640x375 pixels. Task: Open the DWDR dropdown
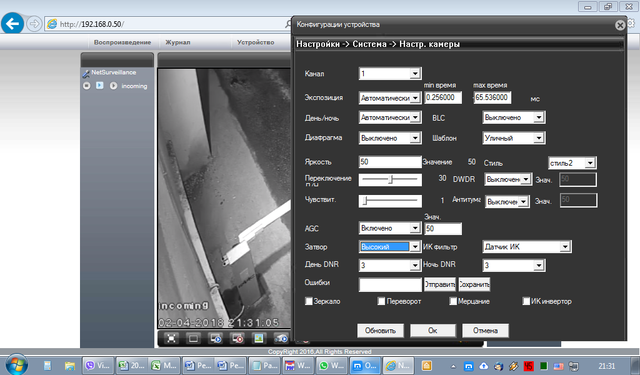[x=508, y=179]
